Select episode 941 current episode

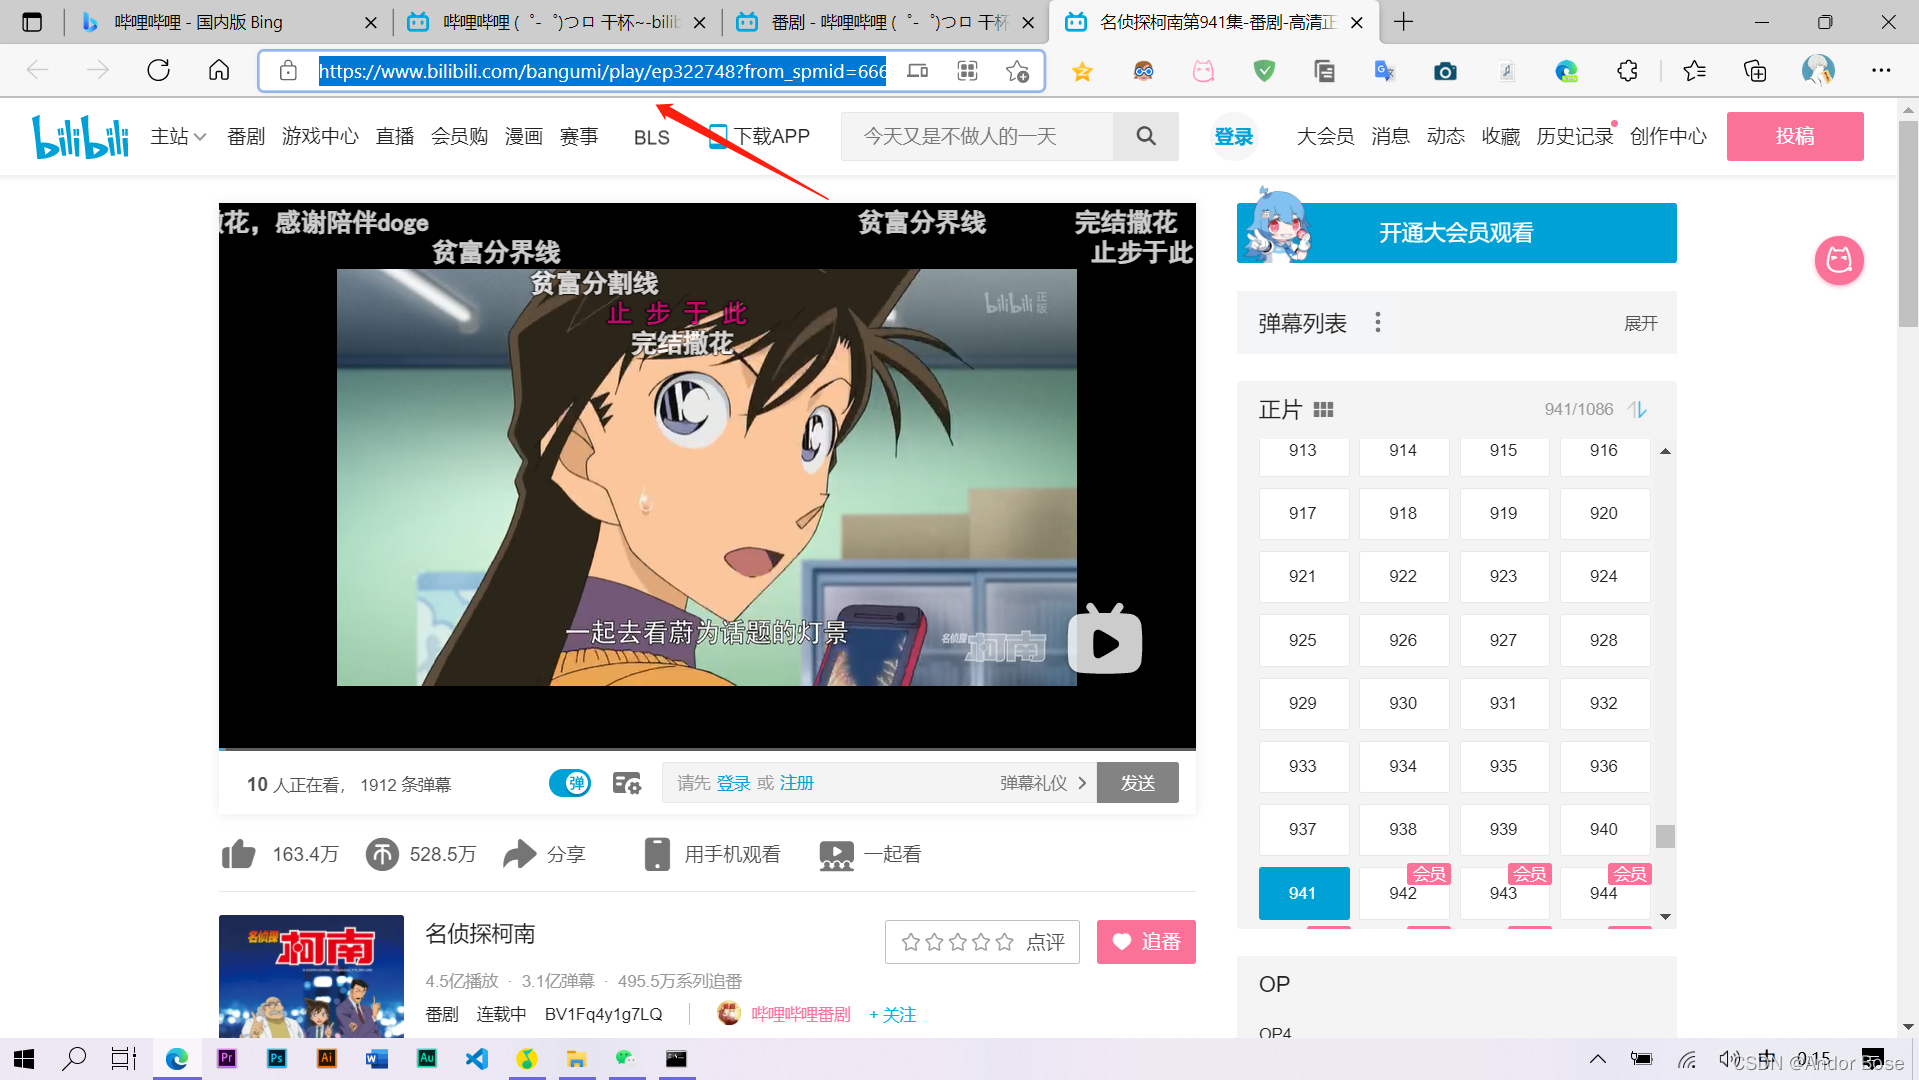point(1303,893)
